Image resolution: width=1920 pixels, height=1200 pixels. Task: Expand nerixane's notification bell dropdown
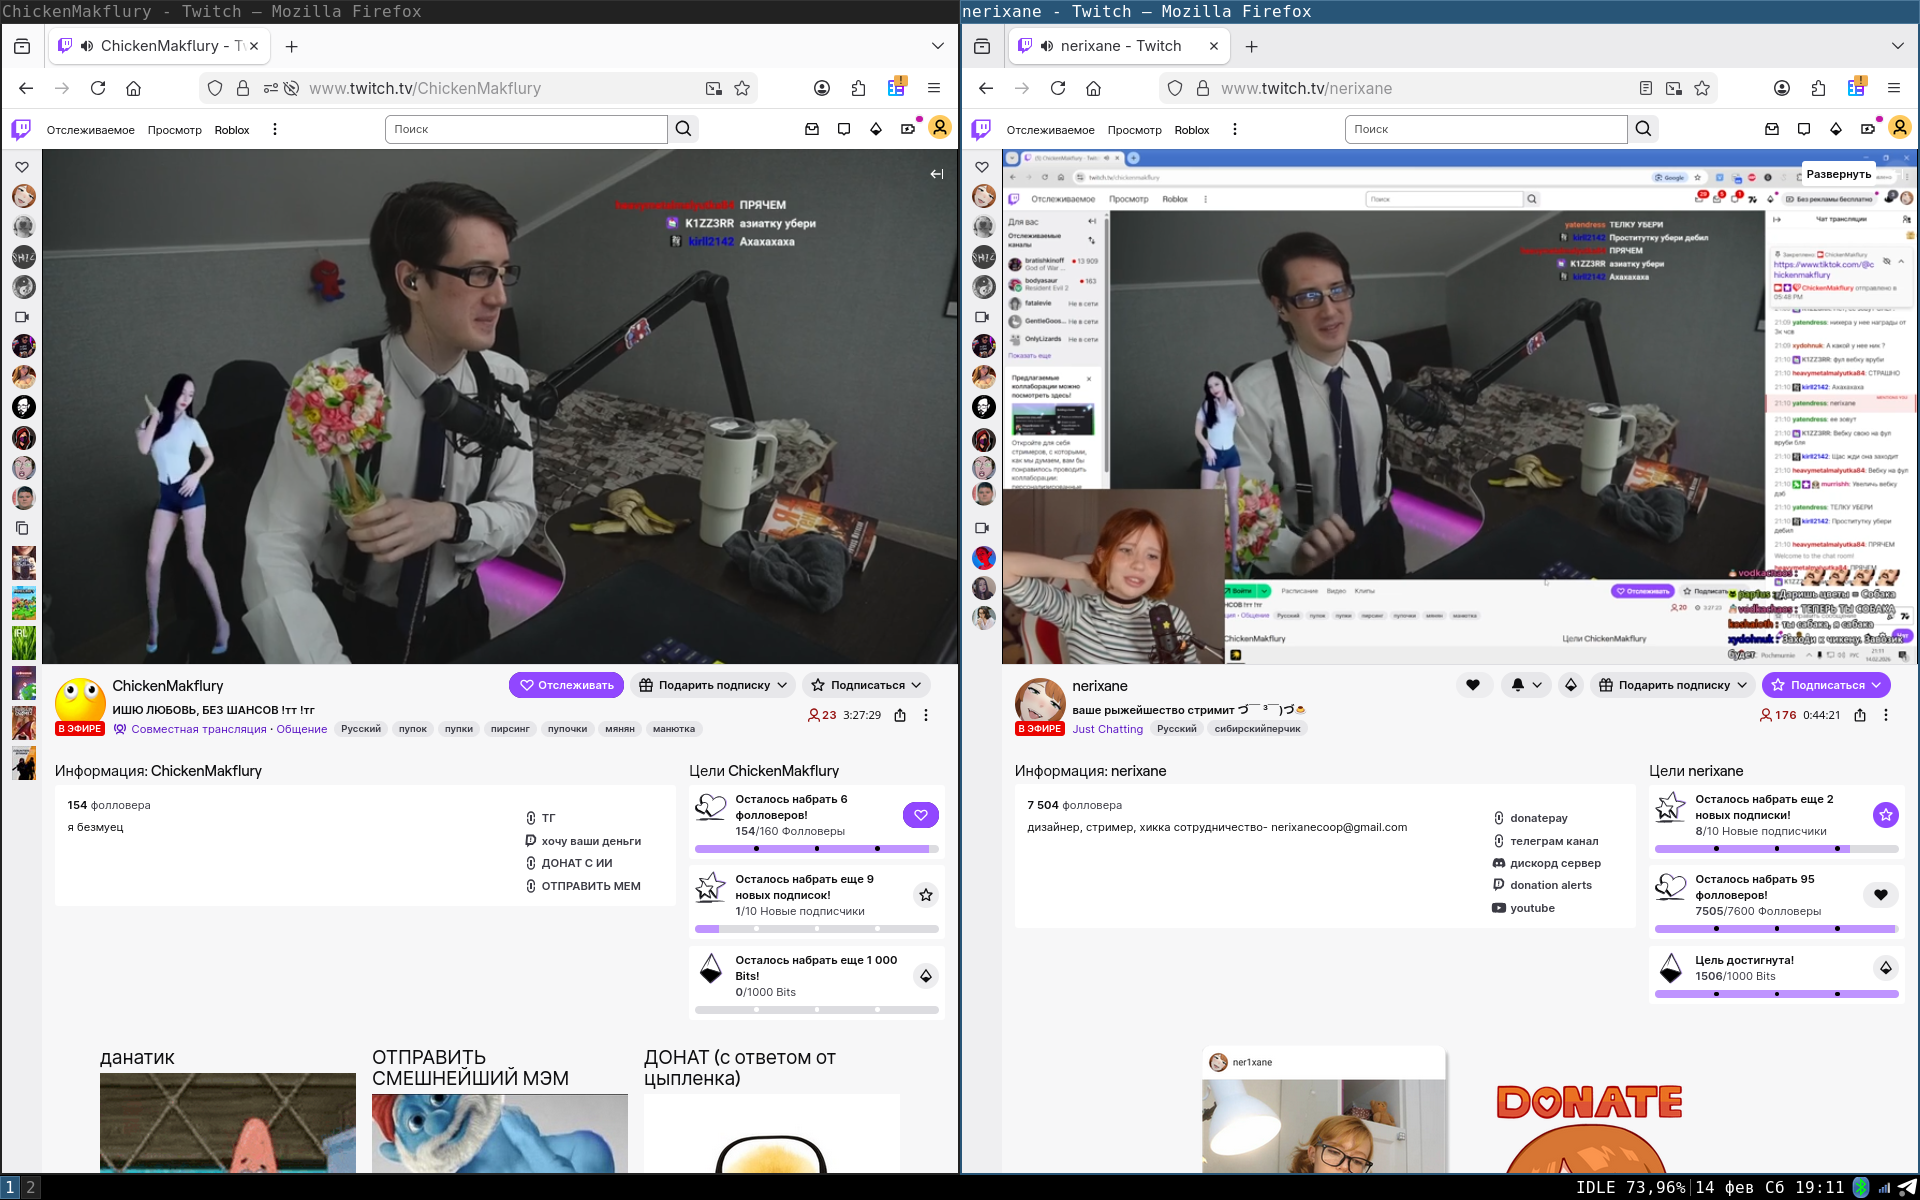pyautogui.click(x=1526, y=685)
